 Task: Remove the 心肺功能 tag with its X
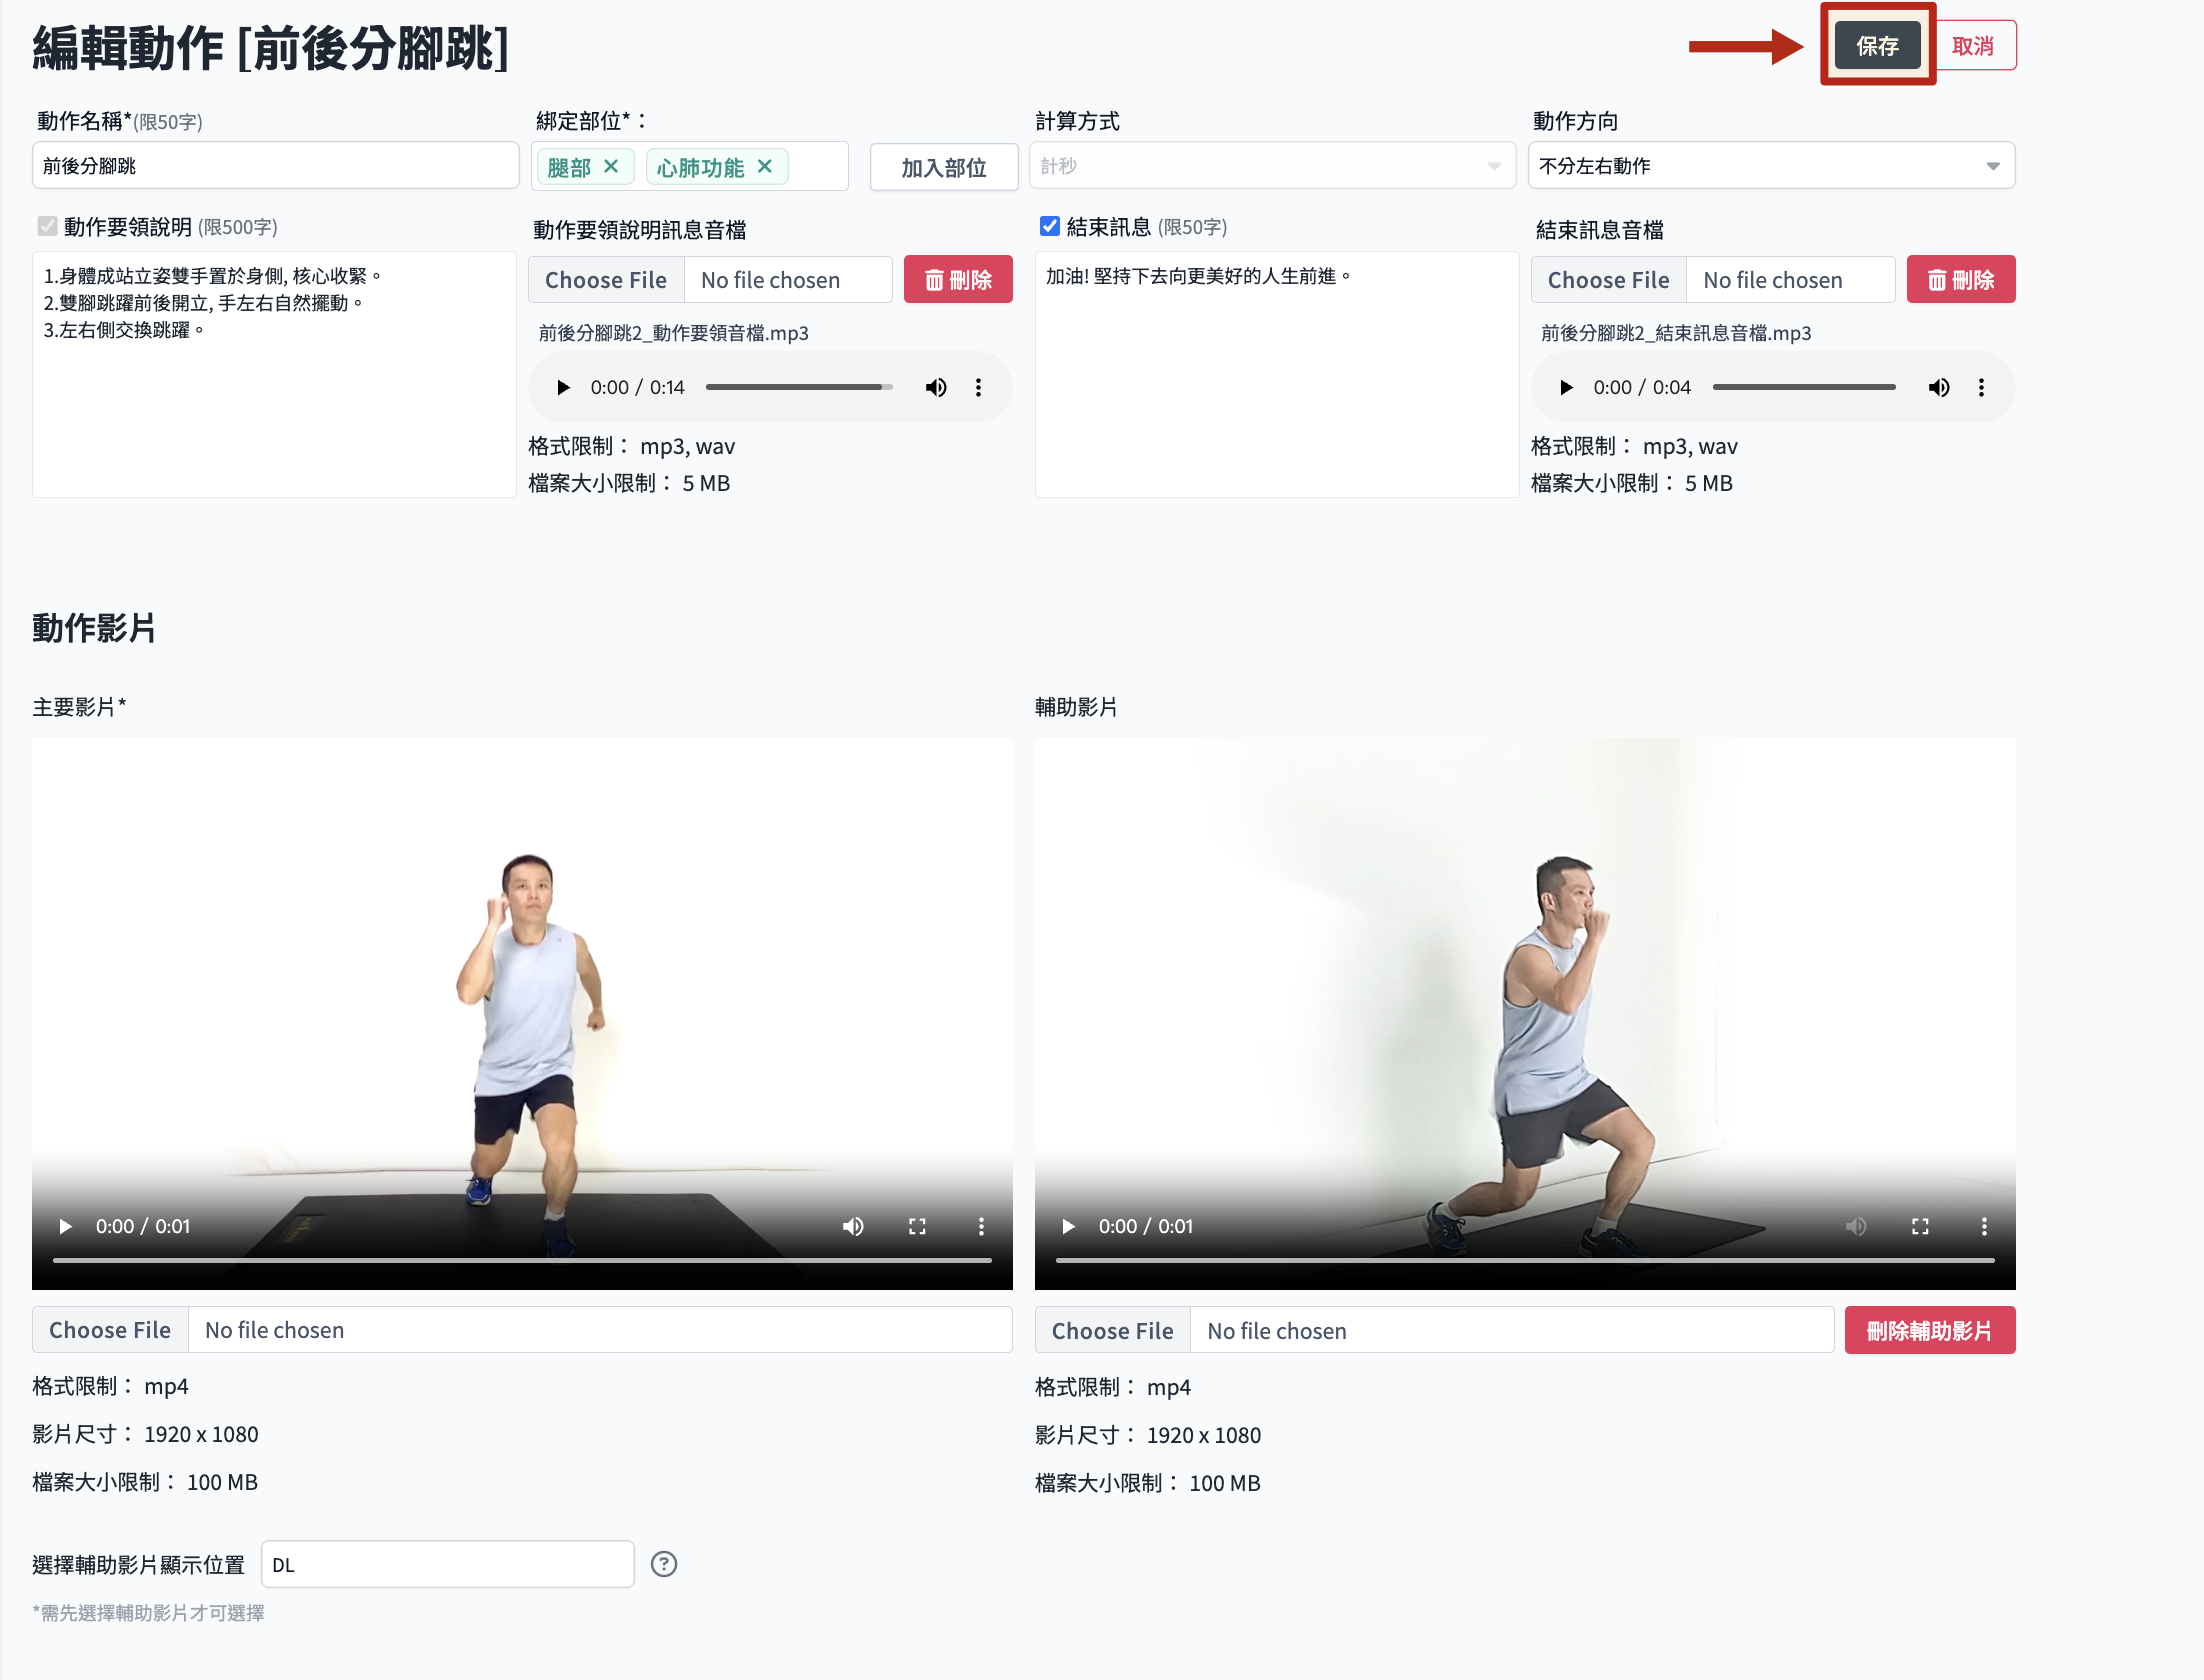[x=765, y=166]
